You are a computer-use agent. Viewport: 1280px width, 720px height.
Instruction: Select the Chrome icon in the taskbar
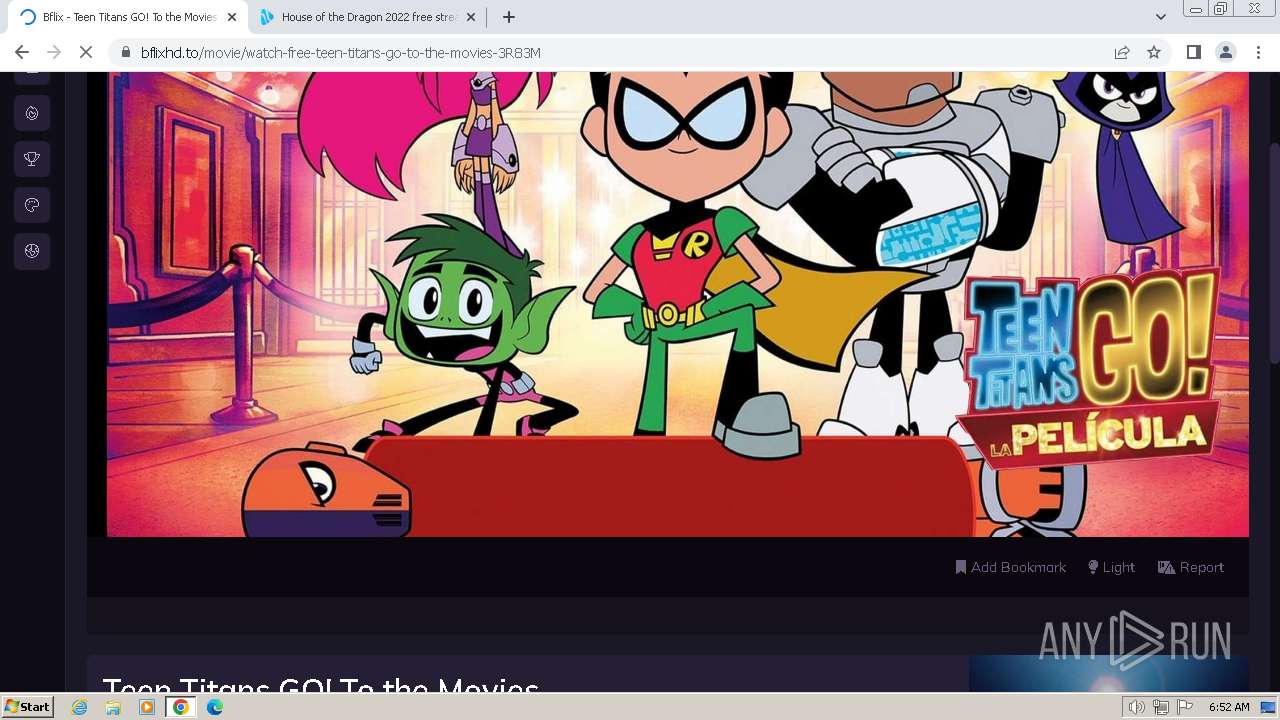click(181, 707)
